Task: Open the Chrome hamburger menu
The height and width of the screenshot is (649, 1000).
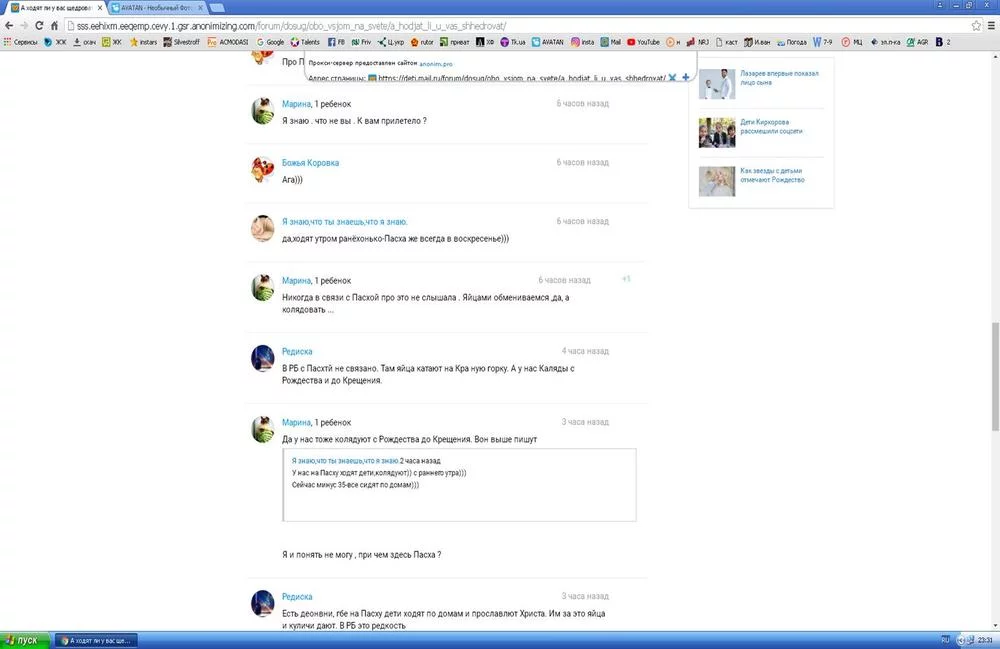Action: [991, 26]
